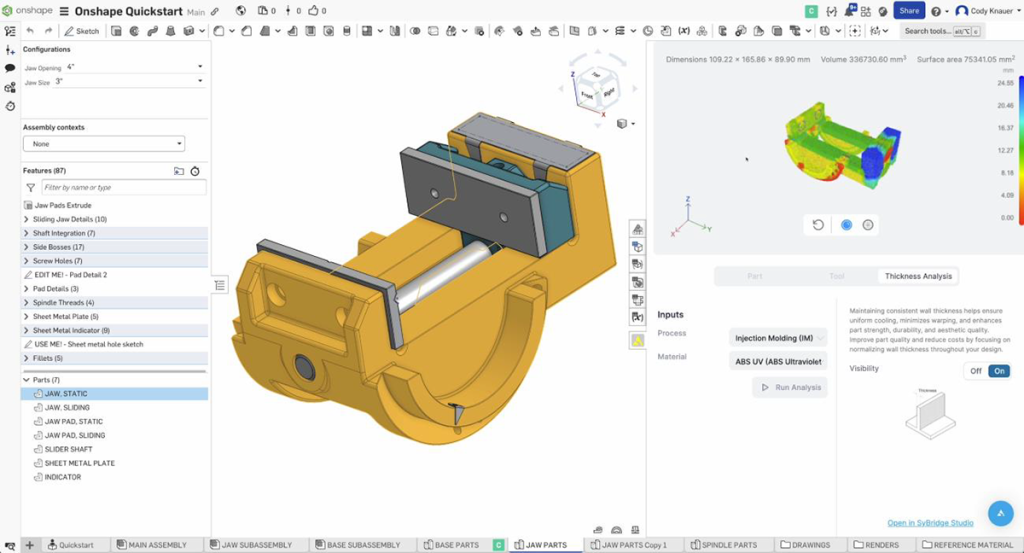Click the blue round floating action button
Image resolution: width=1024 pixels, height=553 pixels.
point(1000,513)
